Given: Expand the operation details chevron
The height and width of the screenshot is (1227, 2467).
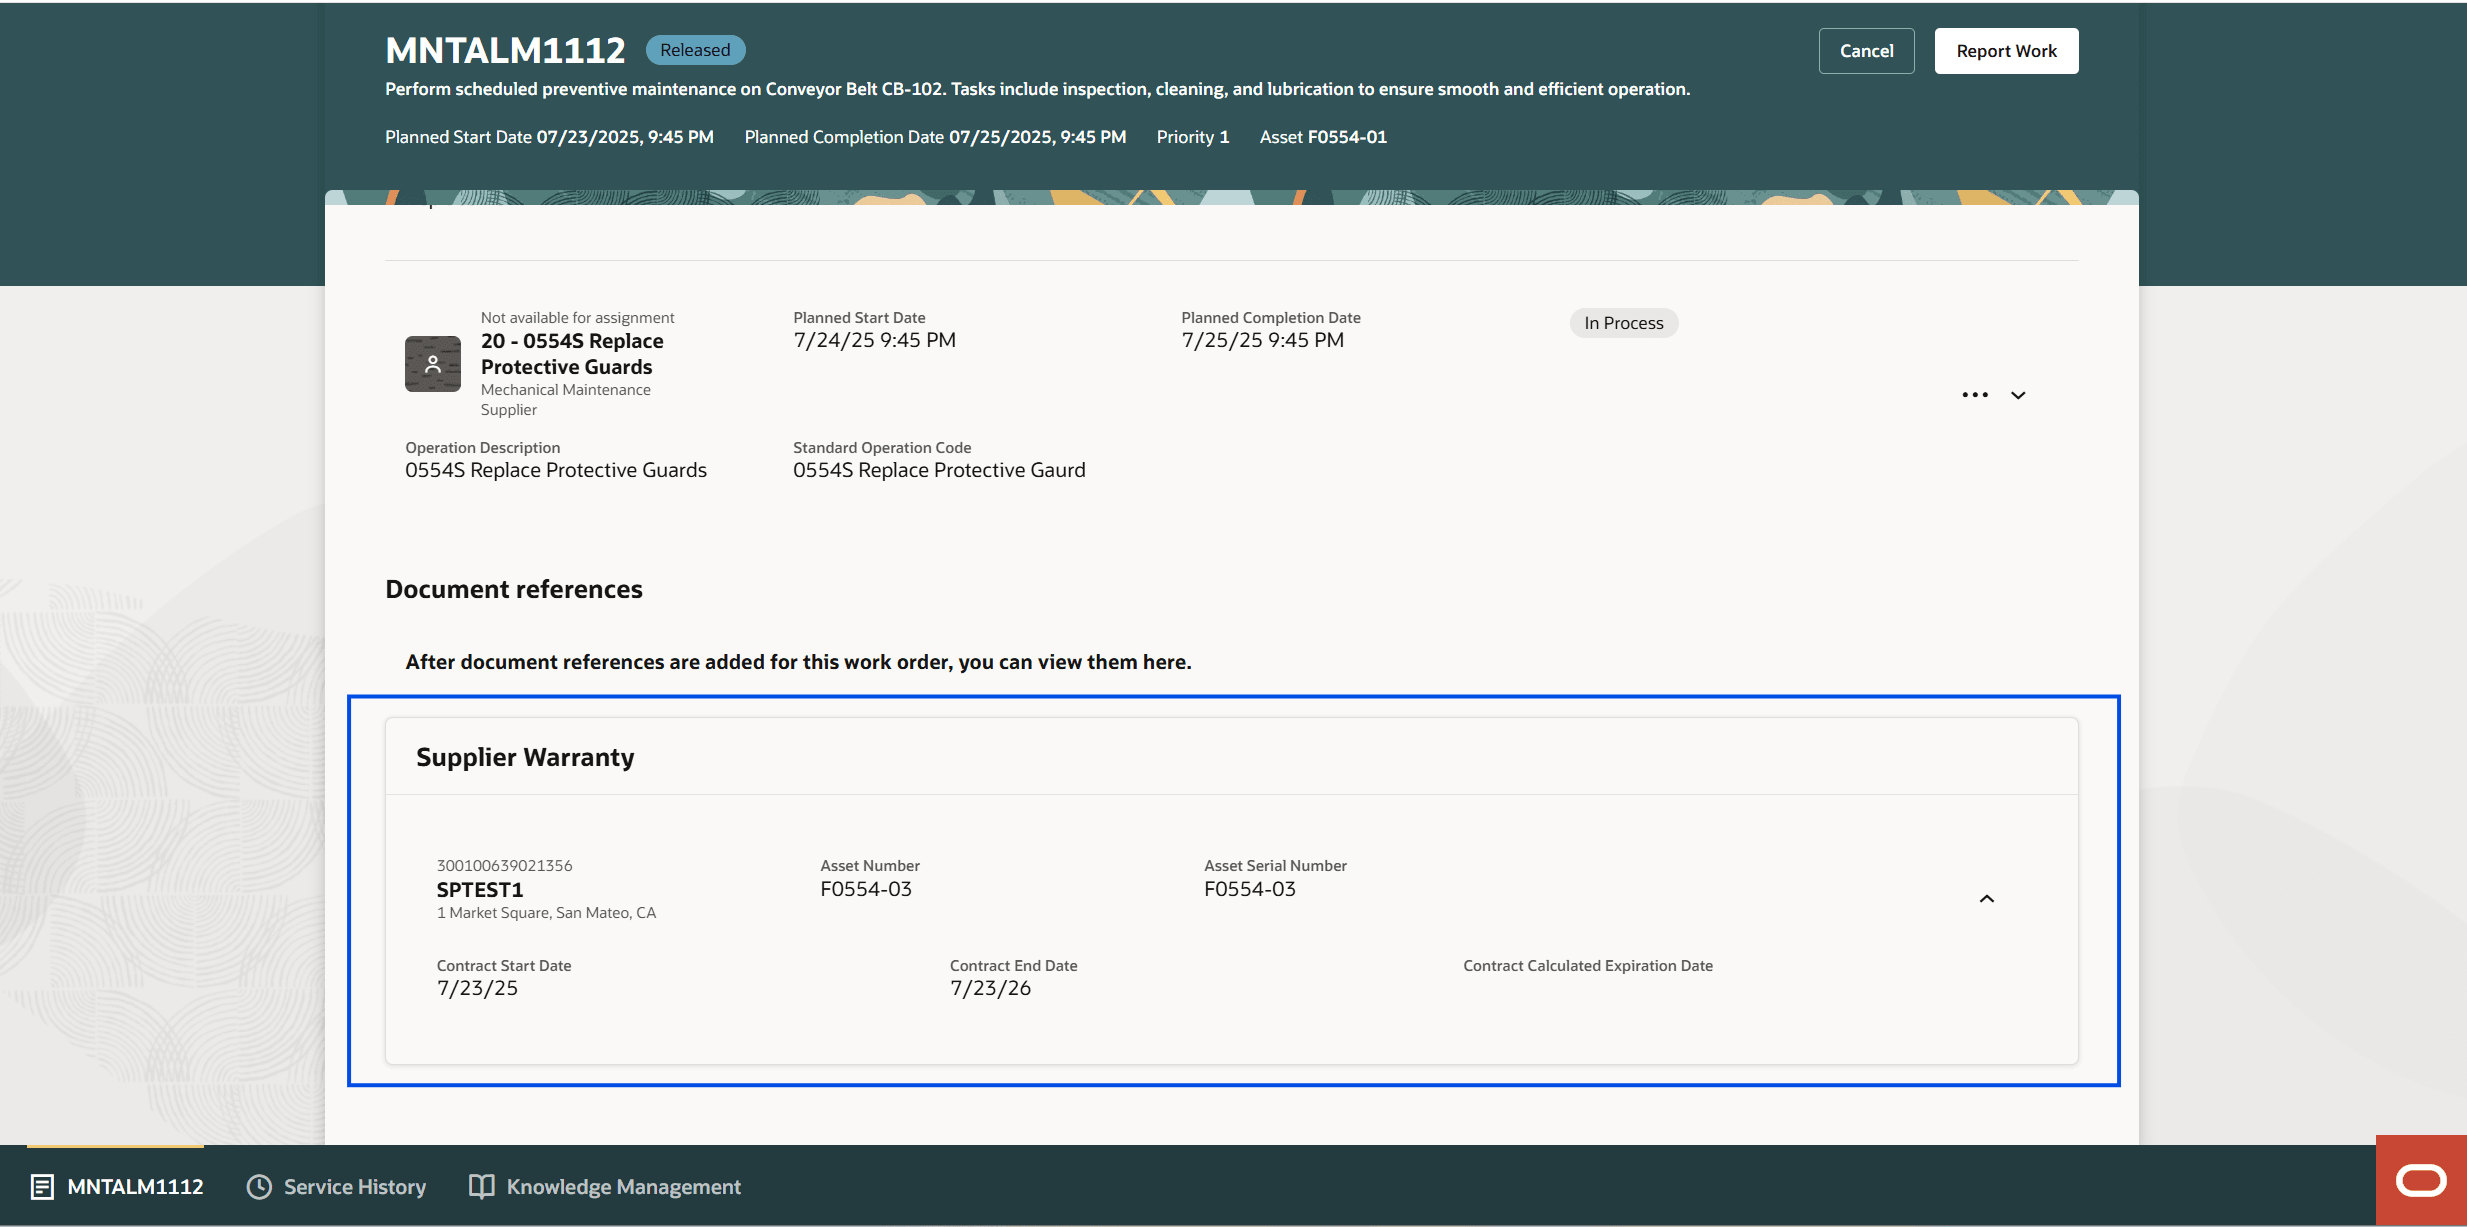Looking at the screenshot, I should coord(2017,395).
